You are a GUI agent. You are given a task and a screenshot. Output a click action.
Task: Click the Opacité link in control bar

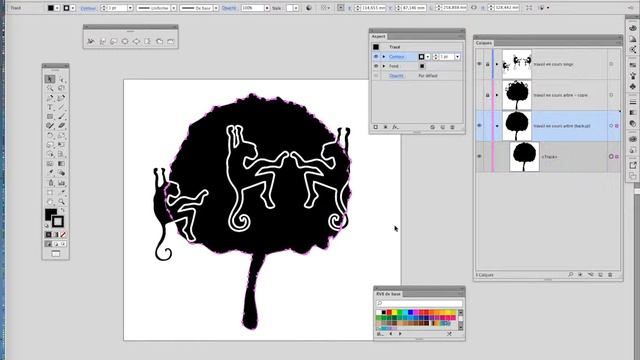click(229, 8)
